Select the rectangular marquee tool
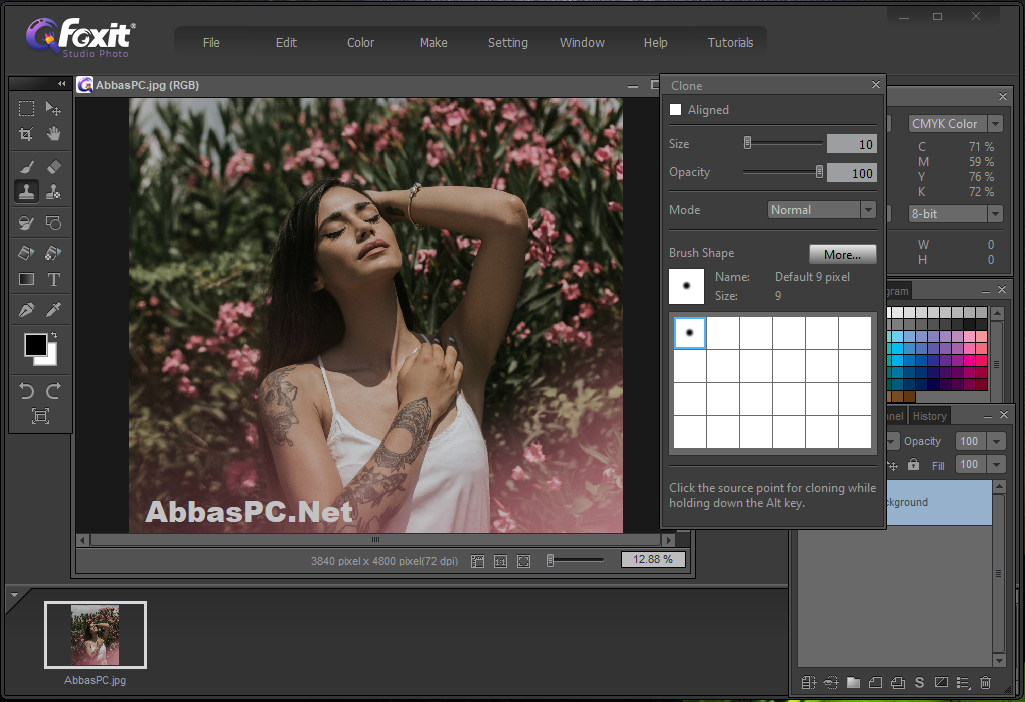The image size is (1025, 702). [x=26, y=108]
